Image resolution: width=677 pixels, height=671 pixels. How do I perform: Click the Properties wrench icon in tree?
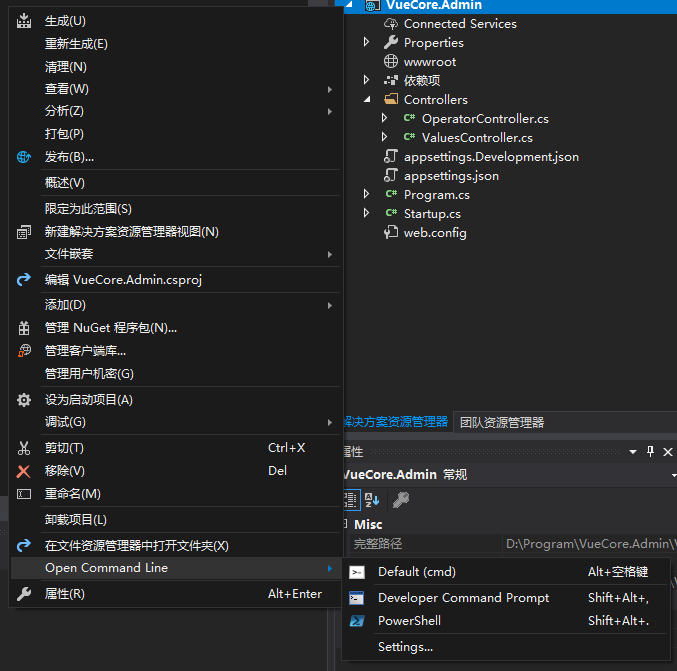coord(391,42)
